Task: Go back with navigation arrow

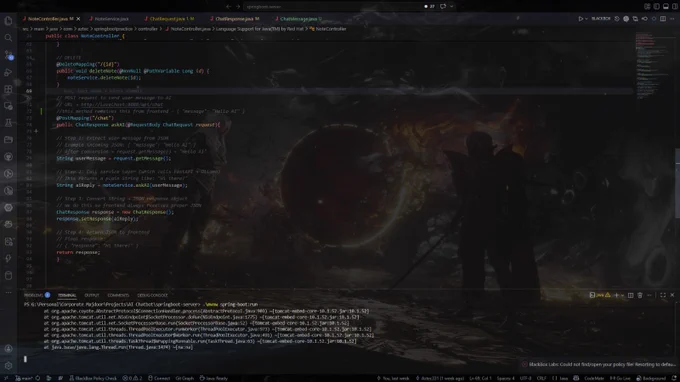Action: tap(229, 7)
